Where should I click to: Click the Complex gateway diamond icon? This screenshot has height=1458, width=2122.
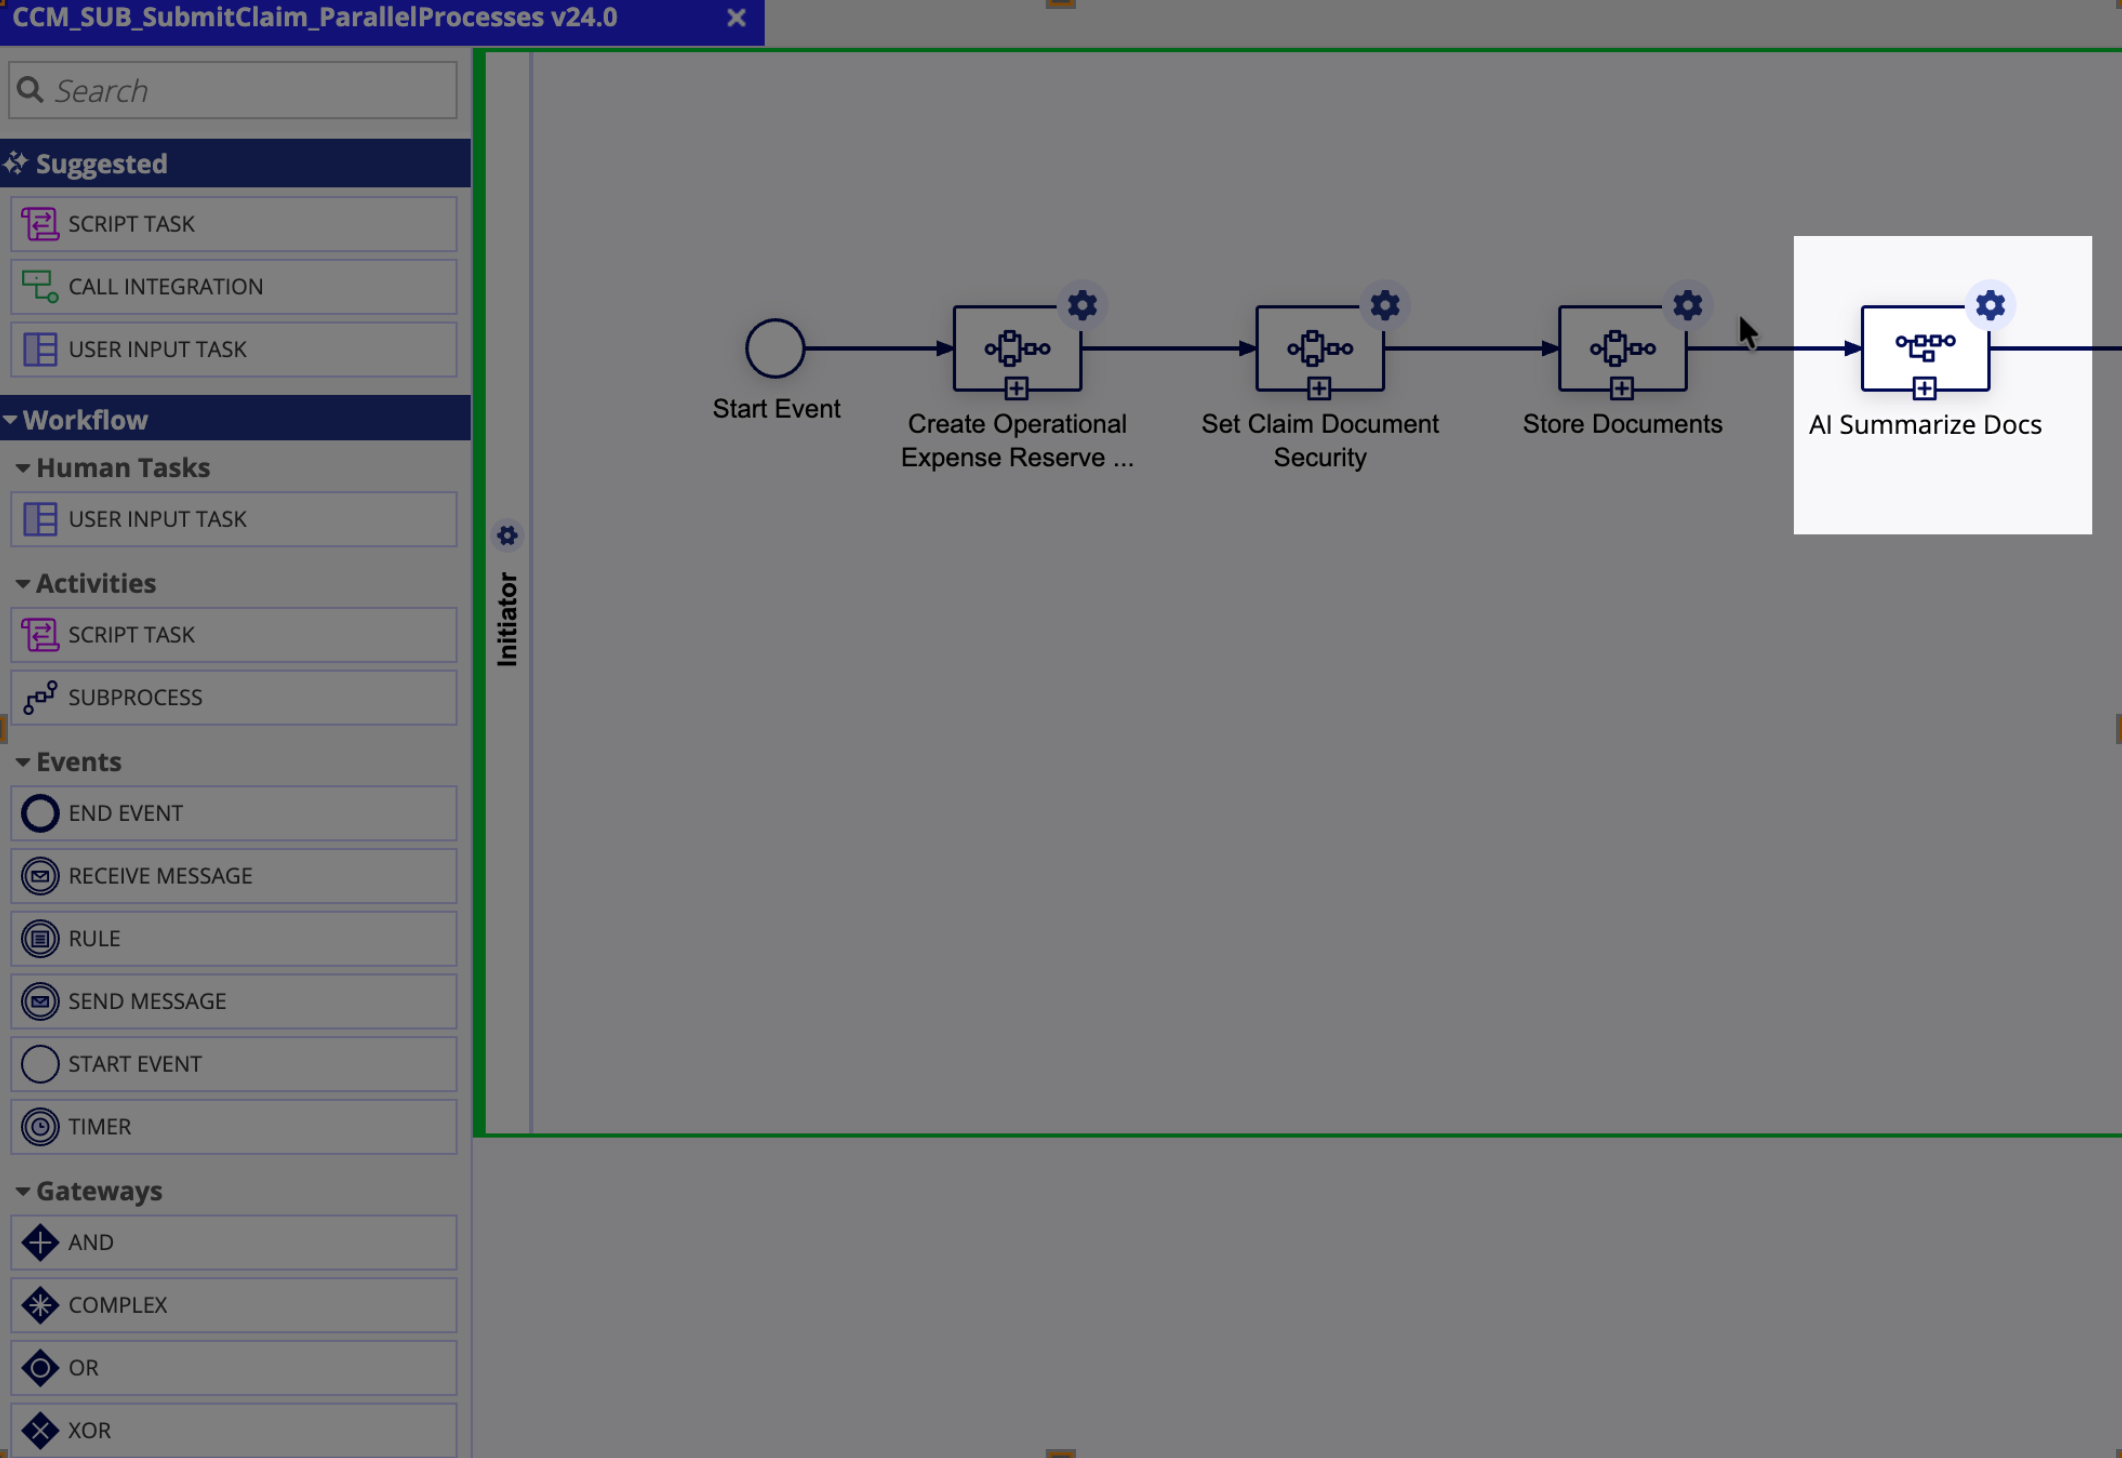pos(40,1305)
